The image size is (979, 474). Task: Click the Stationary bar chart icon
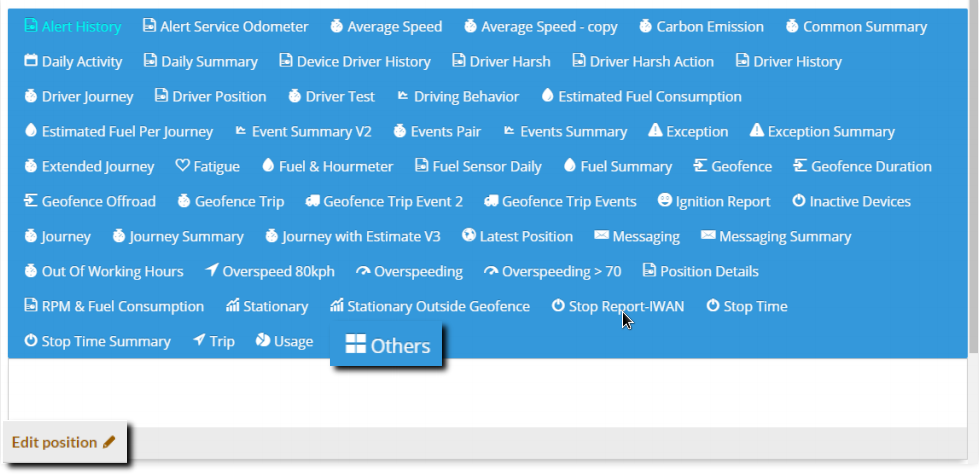(233, 307)
